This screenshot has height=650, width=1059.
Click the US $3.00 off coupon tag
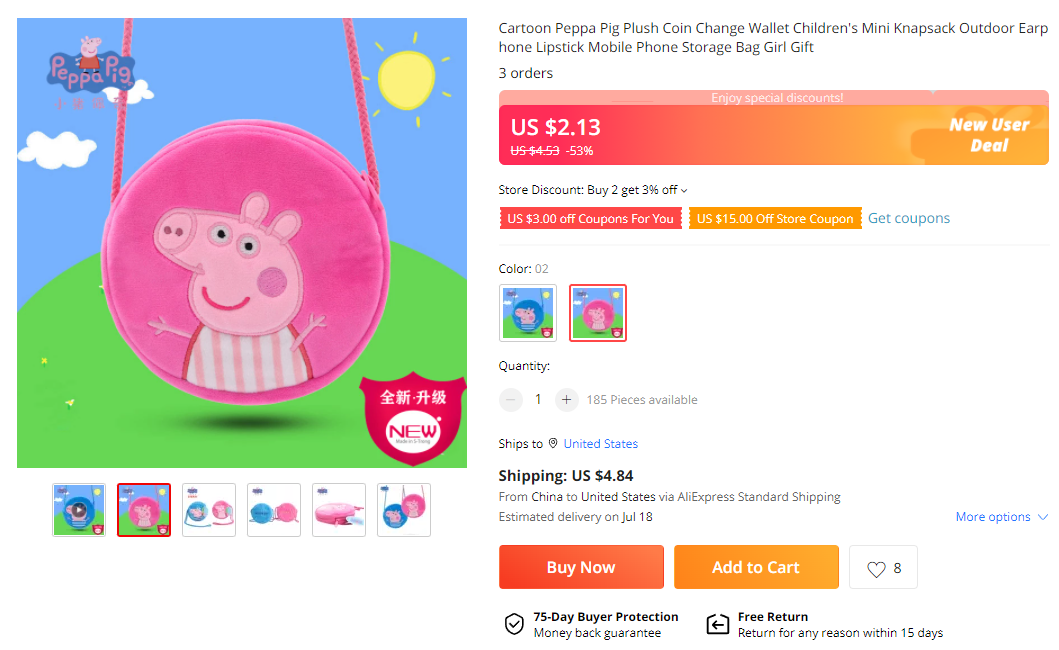[590, 218]
